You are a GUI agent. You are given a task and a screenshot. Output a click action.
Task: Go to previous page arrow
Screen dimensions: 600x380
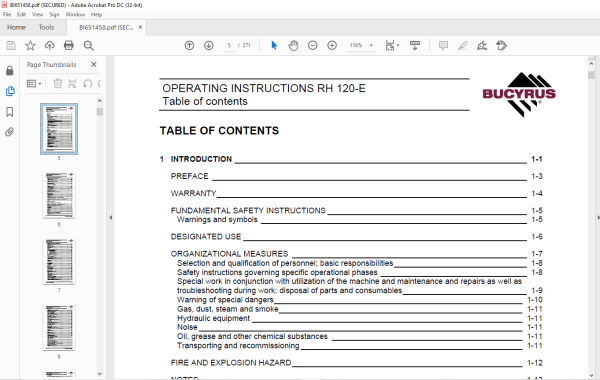(x=189, y=46)
